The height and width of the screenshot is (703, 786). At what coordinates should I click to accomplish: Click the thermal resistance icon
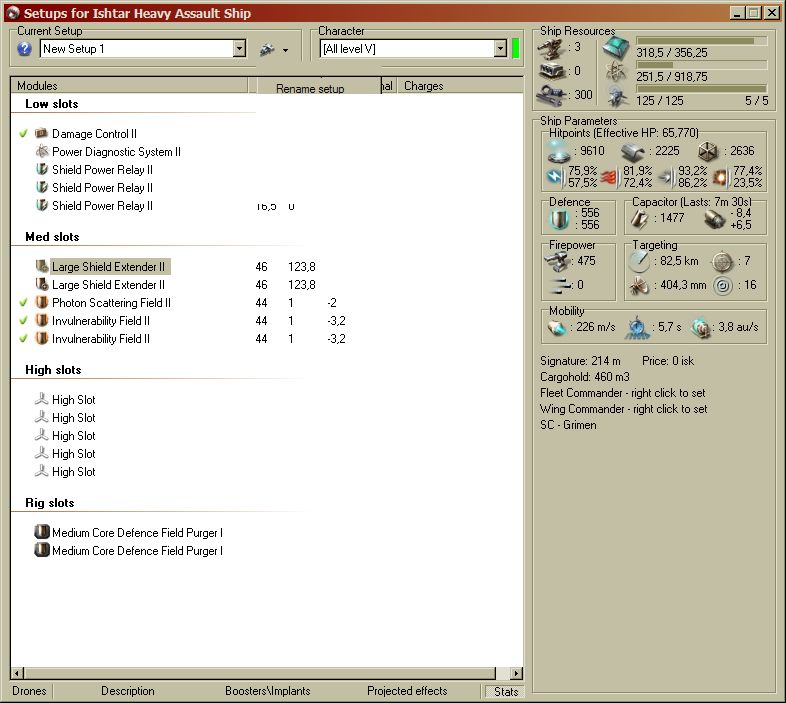pos(609,177)
